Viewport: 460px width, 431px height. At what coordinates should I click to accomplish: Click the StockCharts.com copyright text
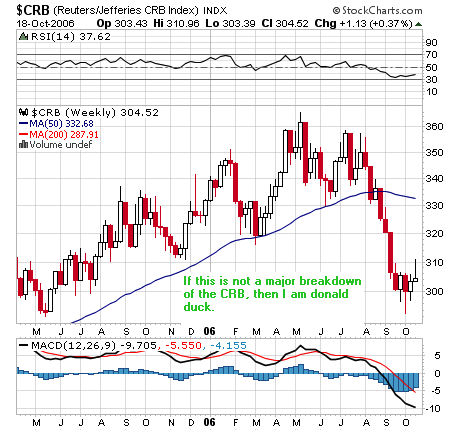tap(377, 11)
